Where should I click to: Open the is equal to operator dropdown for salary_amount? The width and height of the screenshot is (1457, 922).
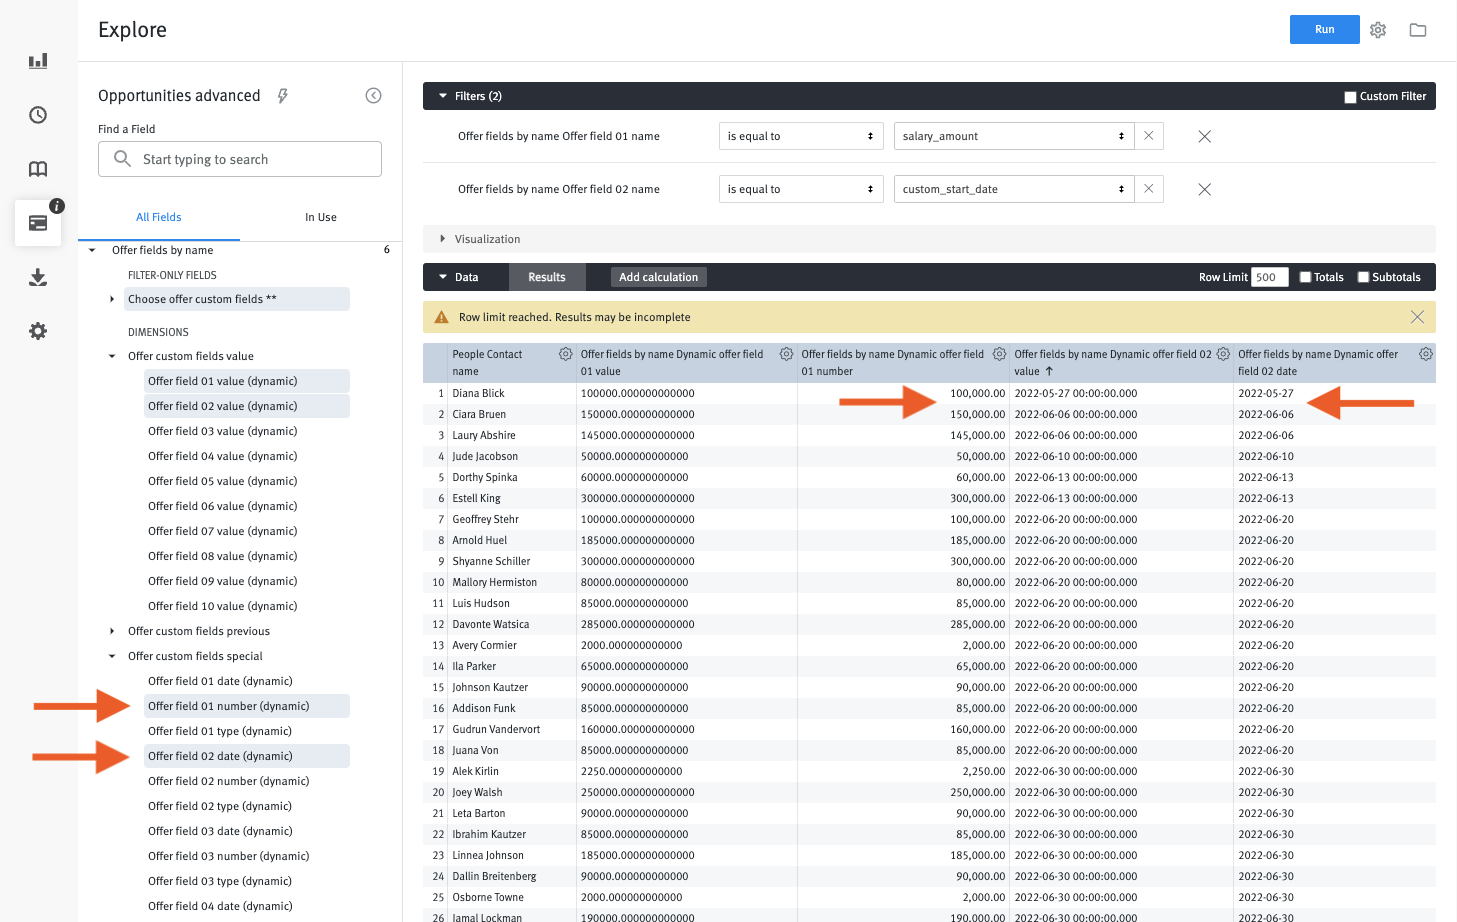click(800, 135)
